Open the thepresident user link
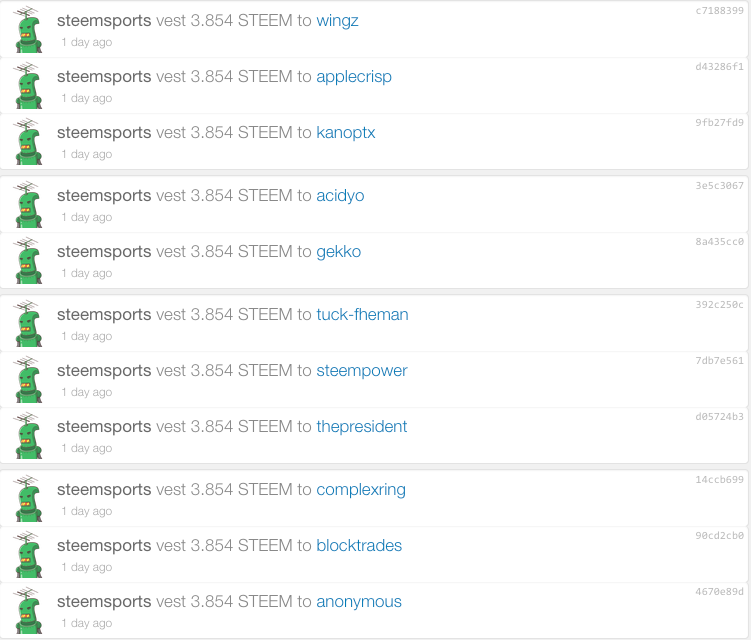751x640 pixels. coord(362,427)
